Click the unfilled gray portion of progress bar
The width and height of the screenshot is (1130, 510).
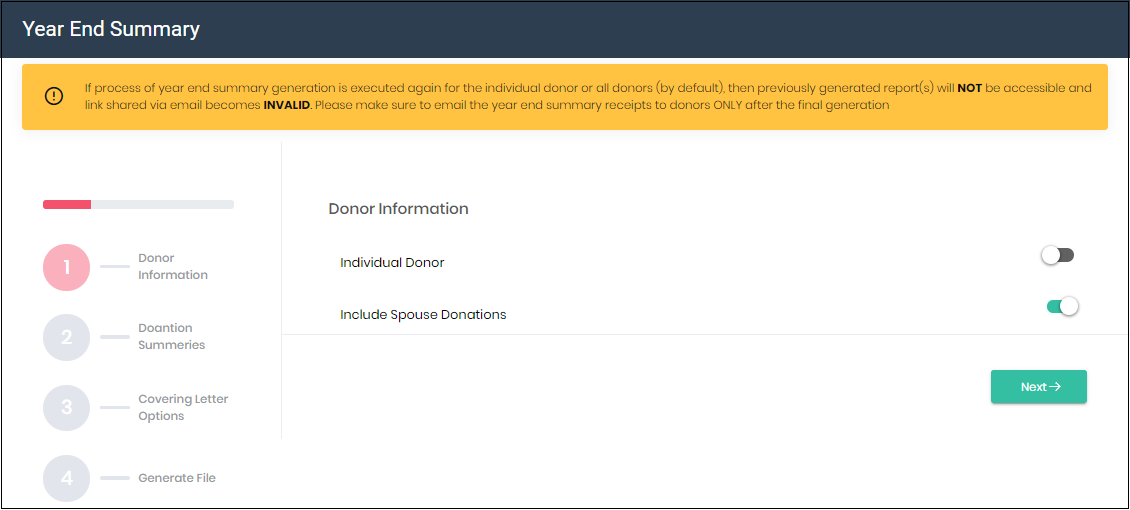tap(162, 205)
